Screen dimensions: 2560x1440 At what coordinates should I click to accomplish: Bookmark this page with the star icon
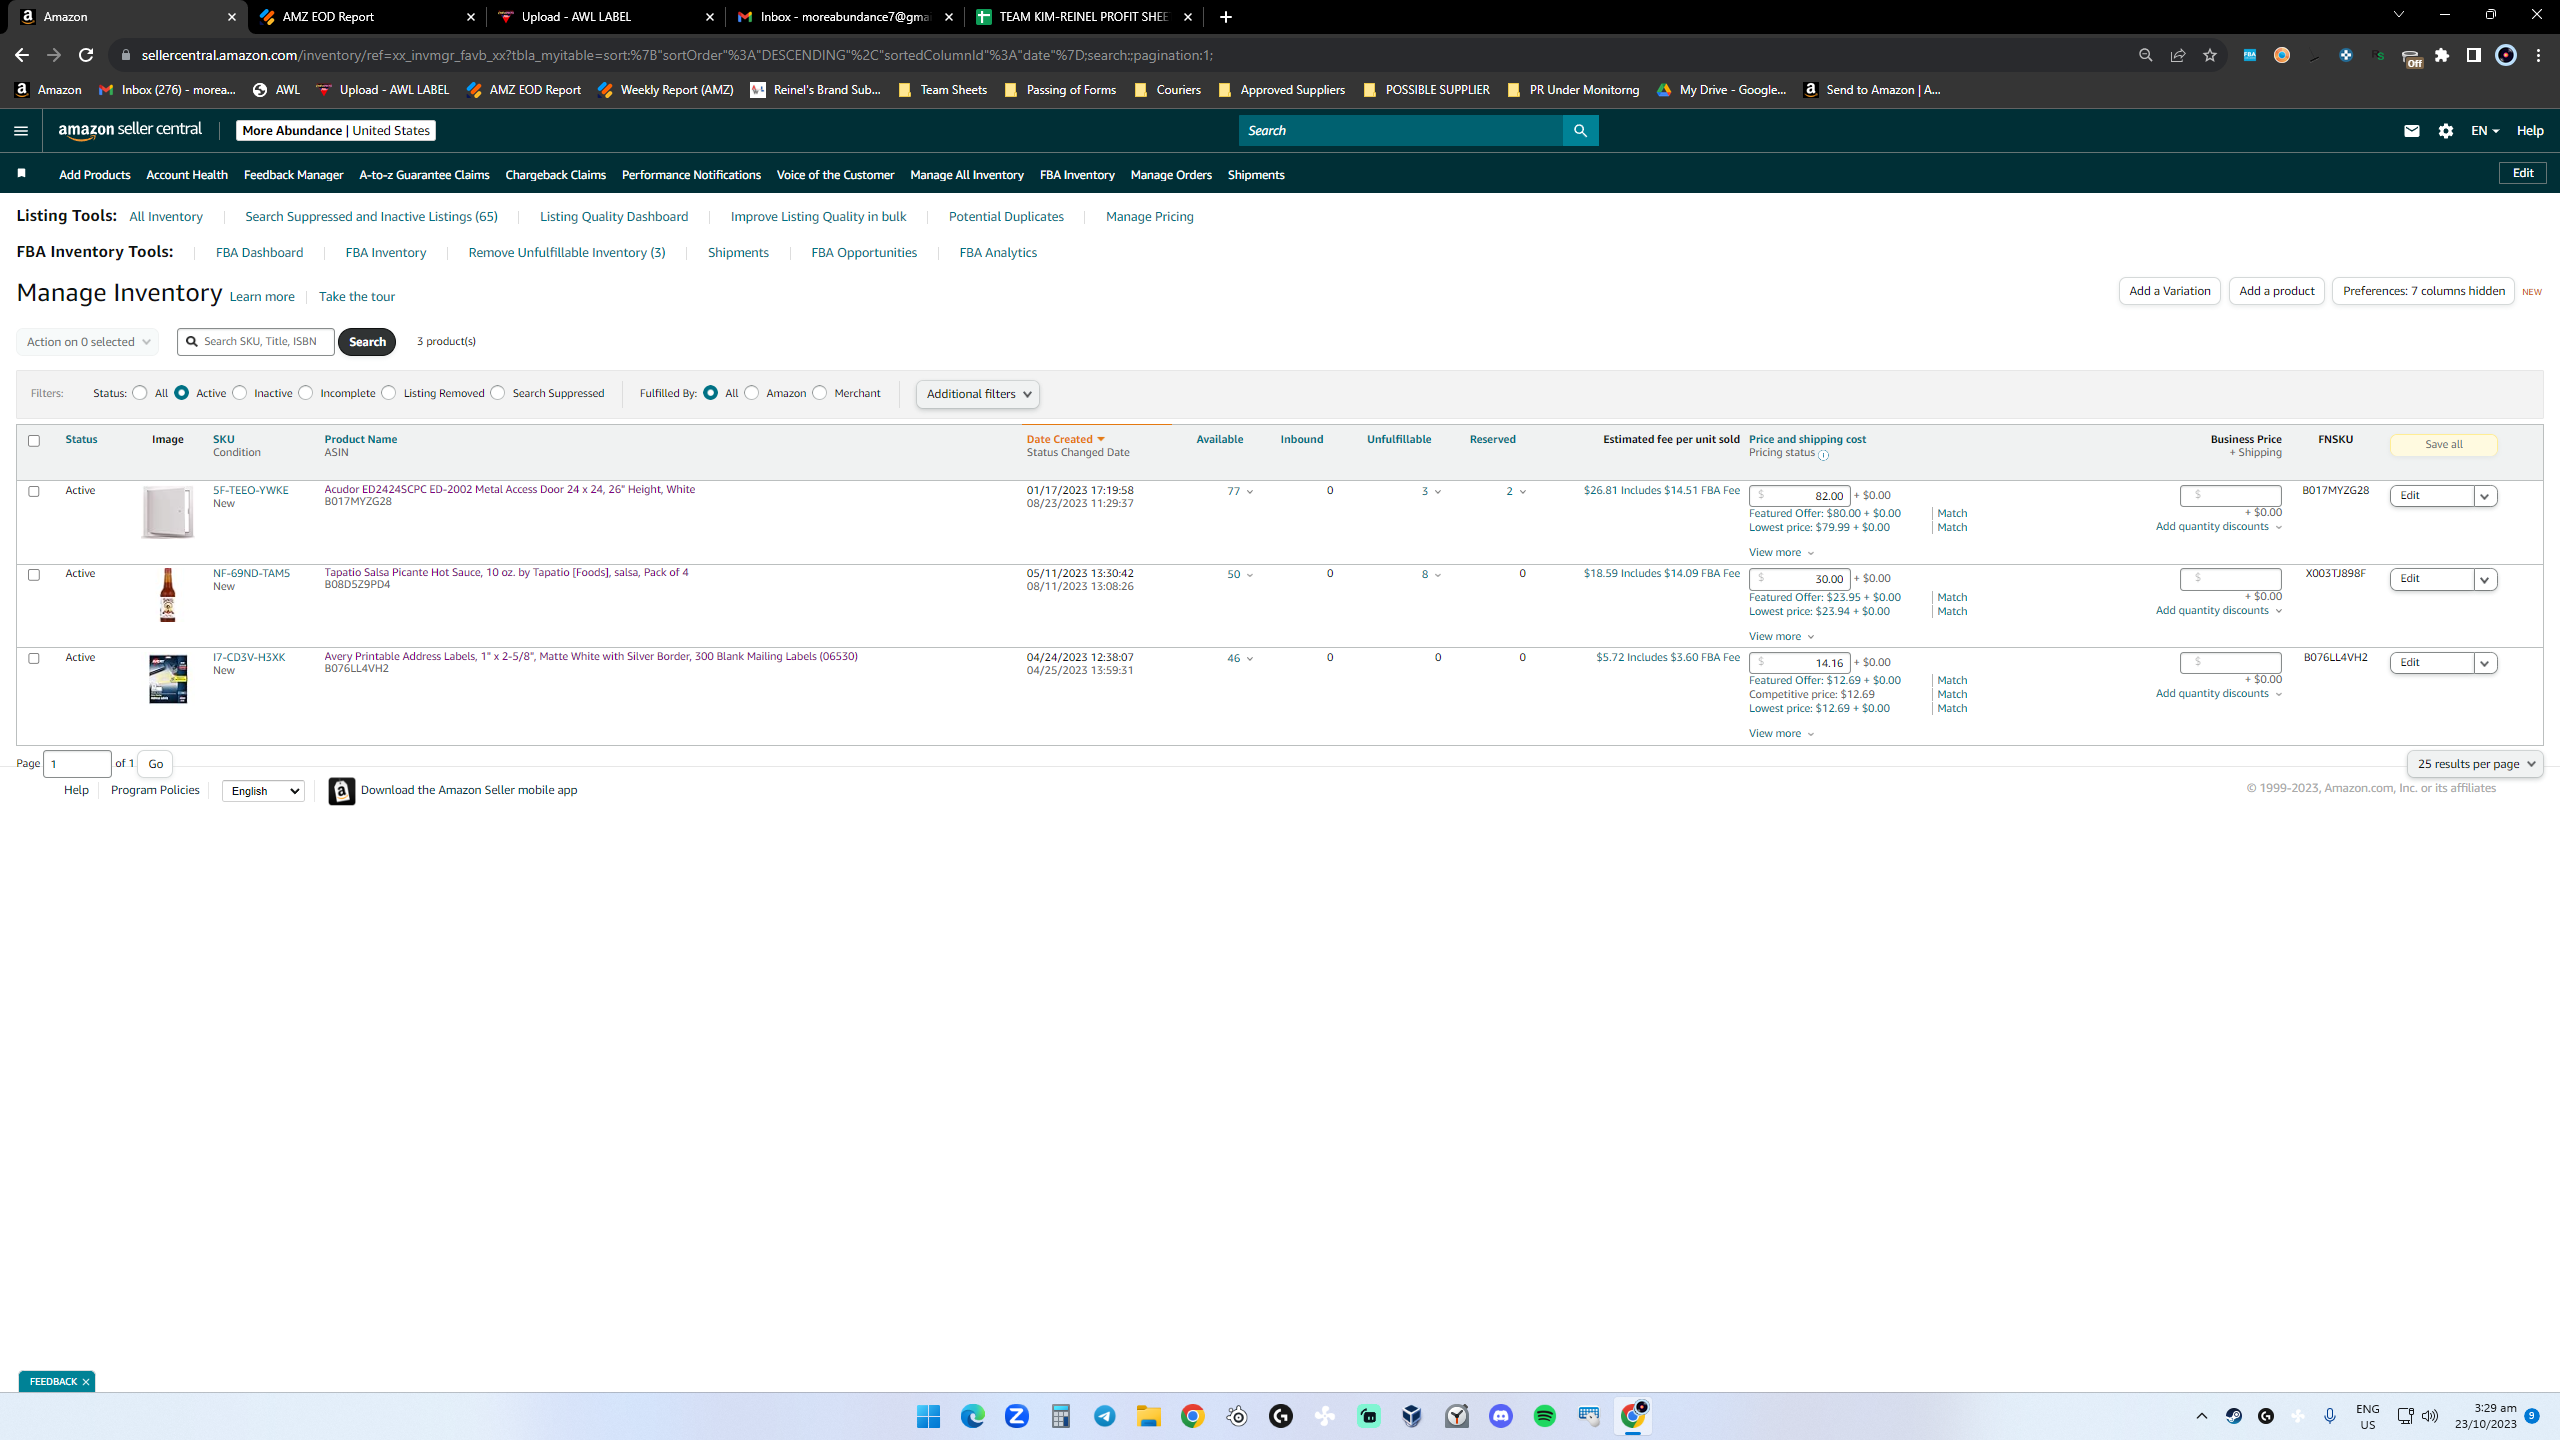[2210, 55]
